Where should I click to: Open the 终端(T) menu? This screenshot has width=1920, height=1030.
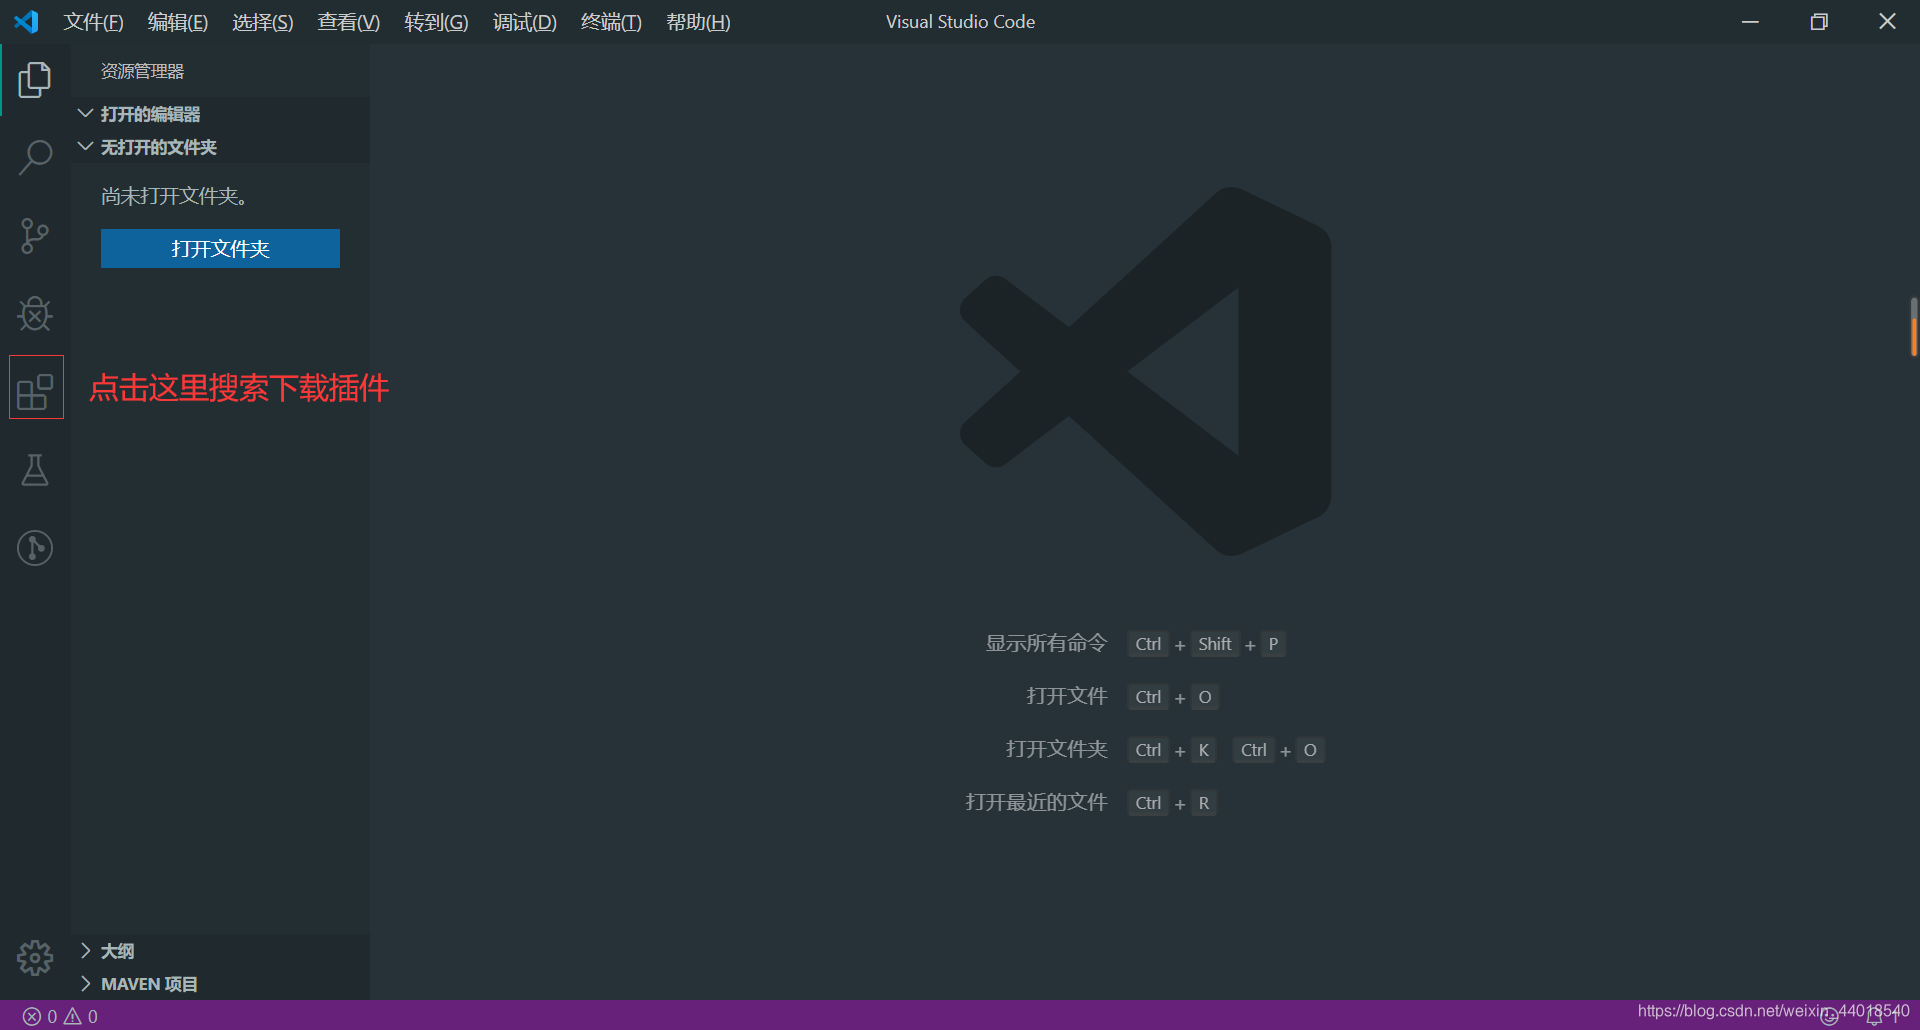[611, 22]
